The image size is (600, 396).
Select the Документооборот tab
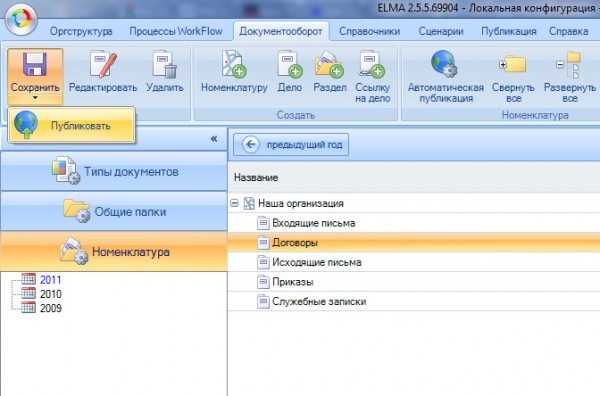[x=280, y=31]
